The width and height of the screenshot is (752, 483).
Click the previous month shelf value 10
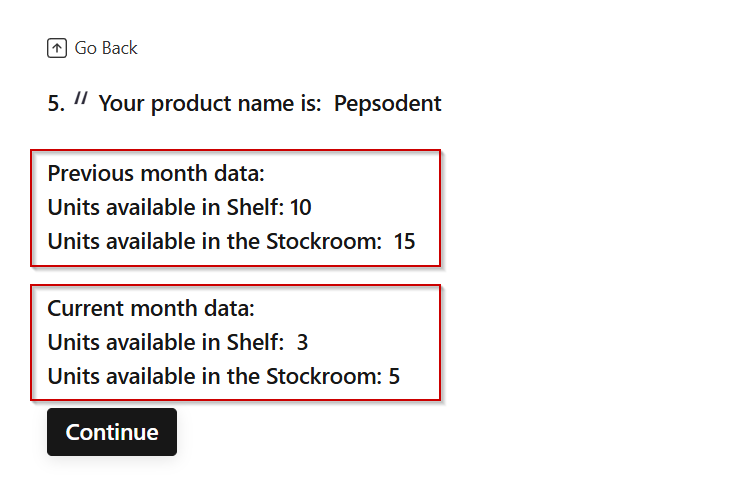(301, 208)
